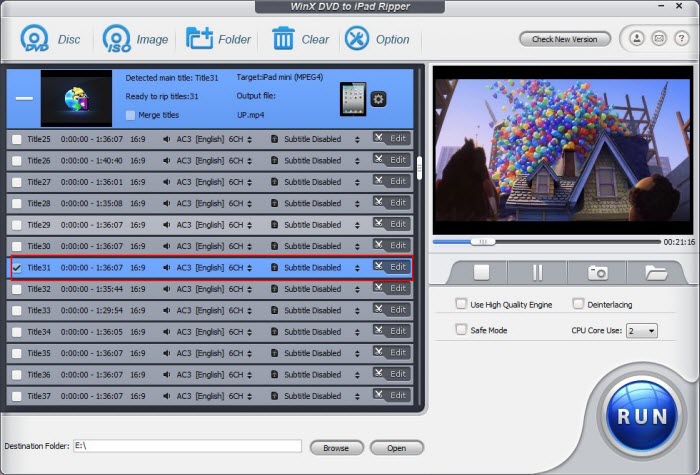Enable Use High Quality Engine
The width and height of the screenshot is (700, 475).
(x=461, y=304)
